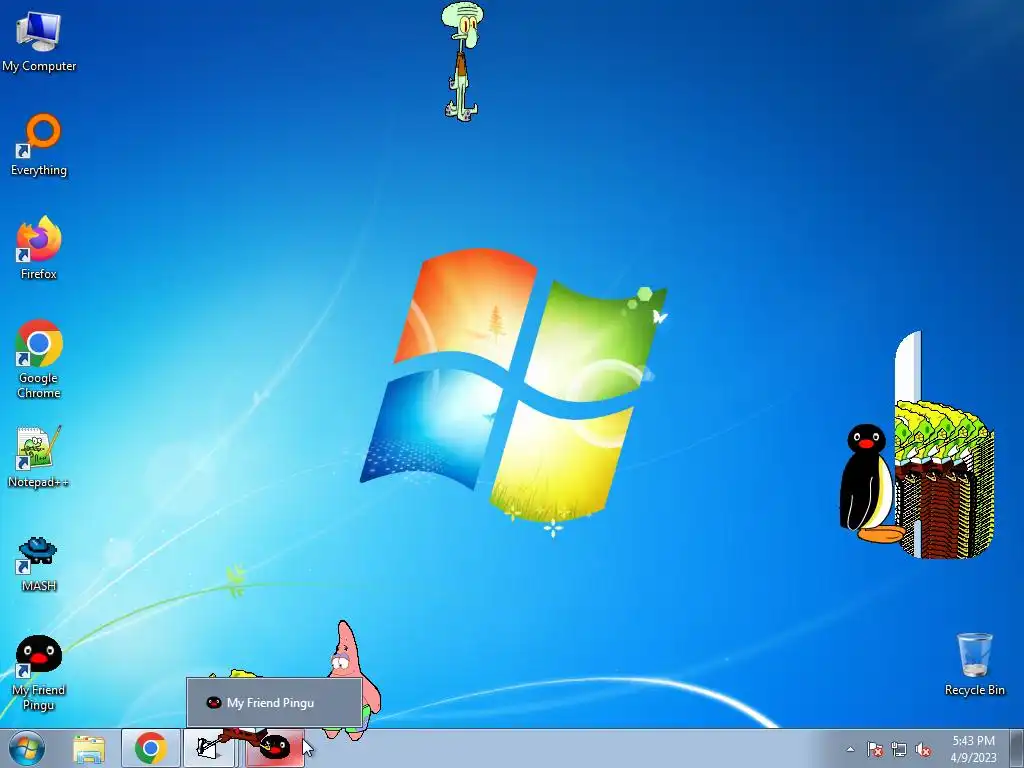Open the Windows Start menu orb
Viewport: 1024px width, 768px height.
27,748
